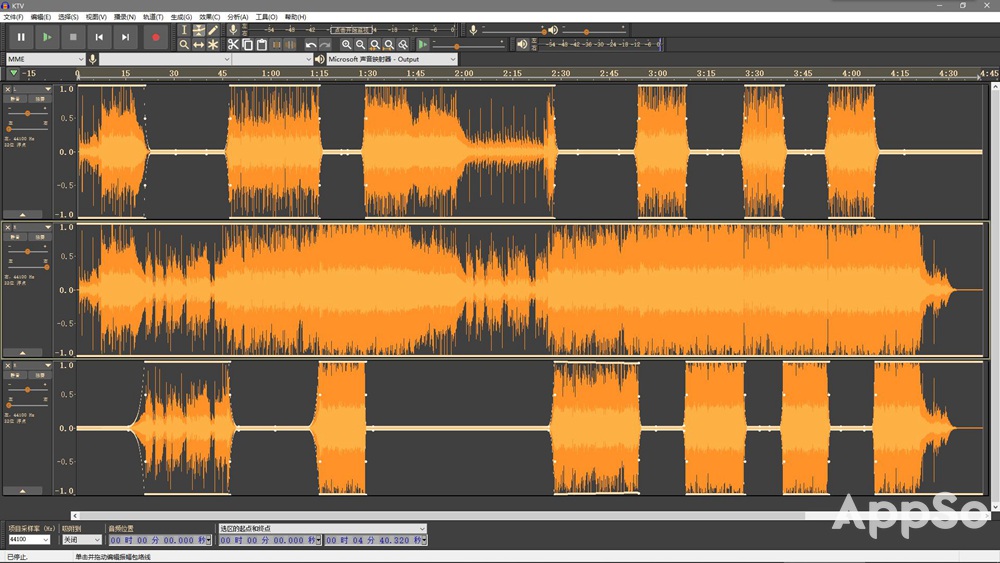Click the scissors Cut icon
Image resolution: width=1000 pixels, height=563 pixels.
[233, 45]
